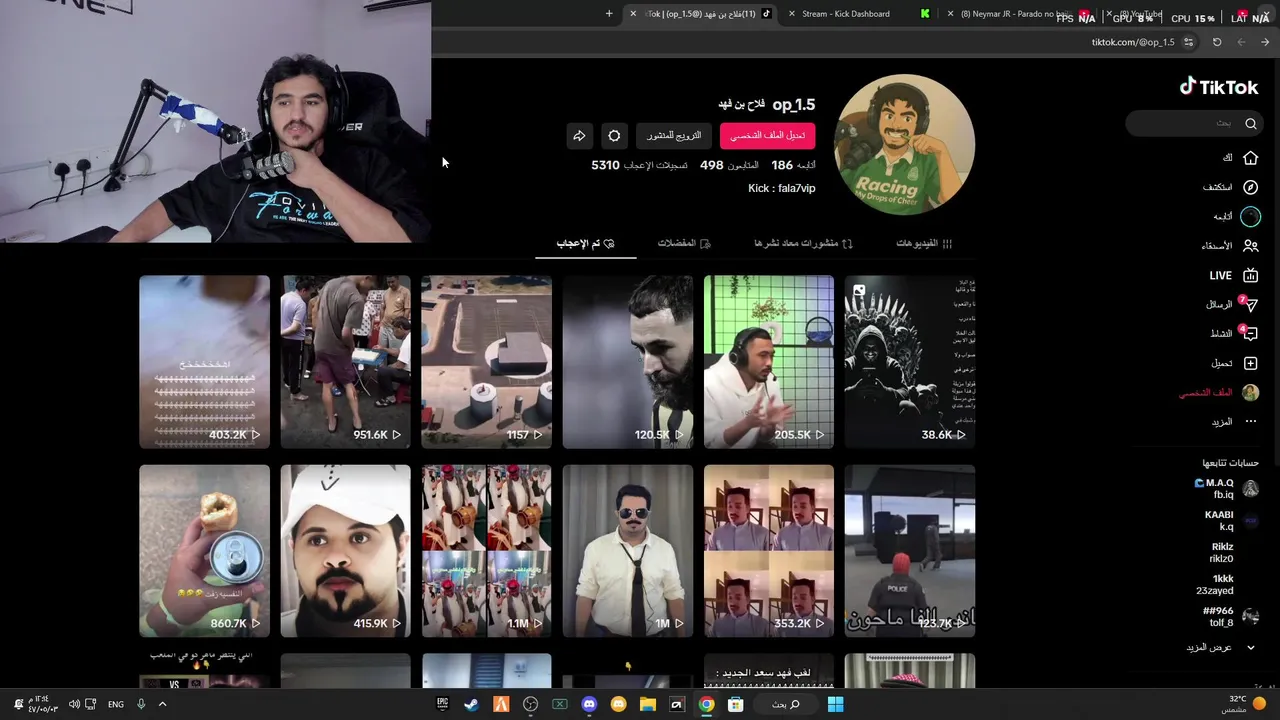Screen dimensions: 1280x720
Task: Open the 498 followers count
Action: pos(729,165)
